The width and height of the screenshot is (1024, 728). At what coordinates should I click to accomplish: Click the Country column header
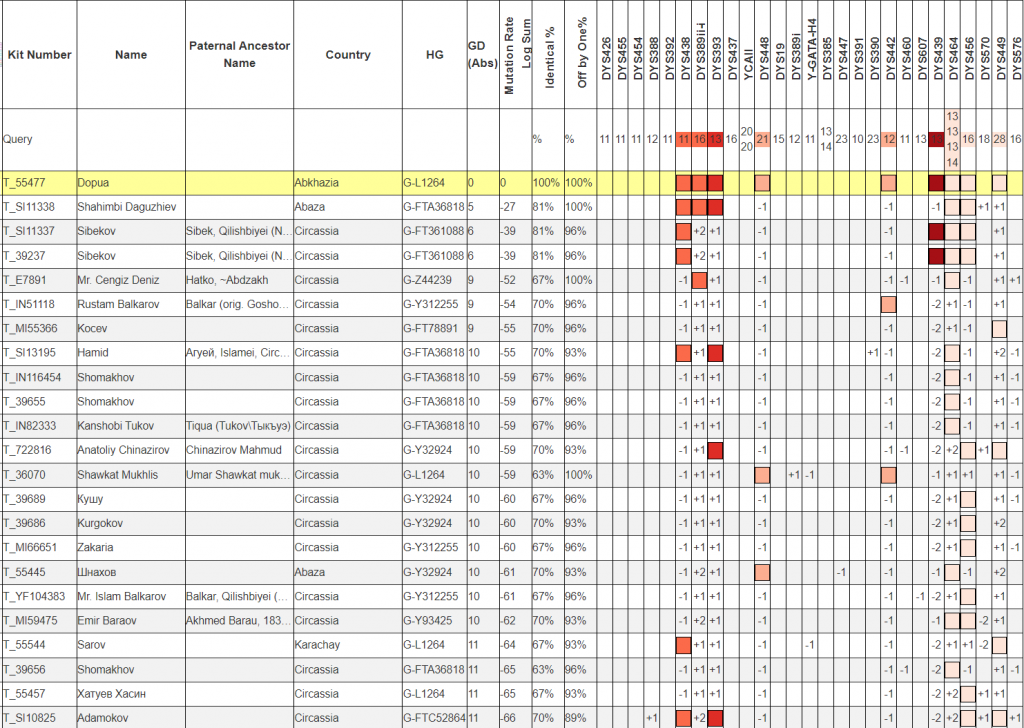coord(348,55)
